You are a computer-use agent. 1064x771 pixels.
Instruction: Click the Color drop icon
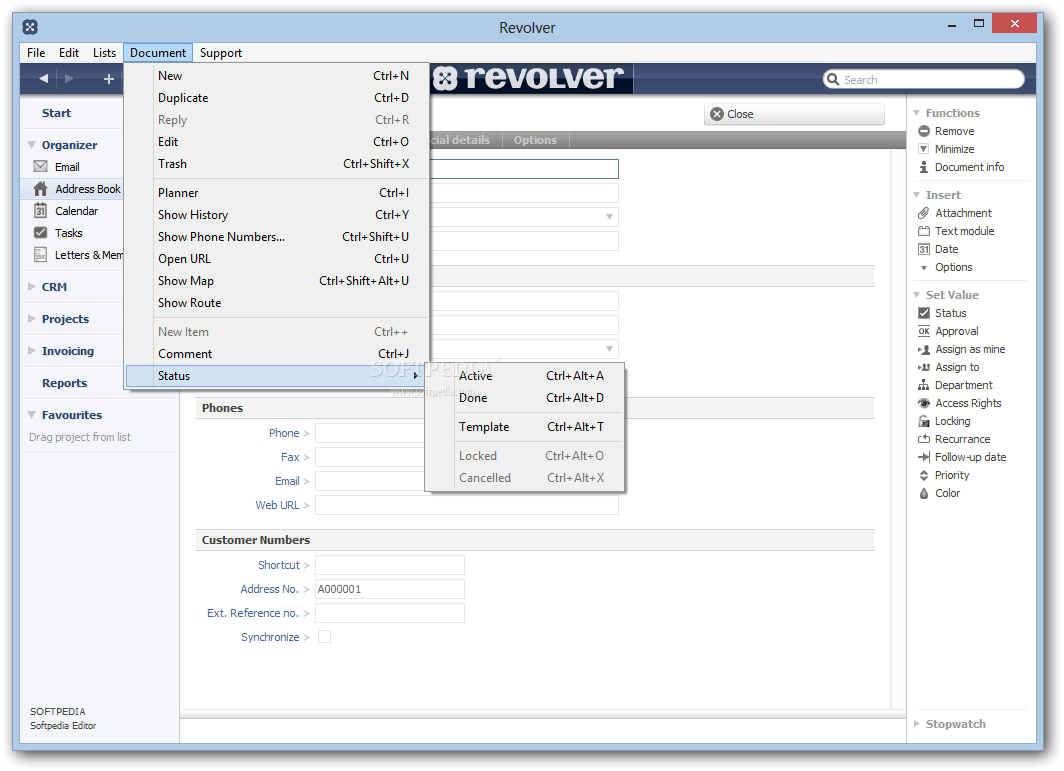tap(924, 493)
